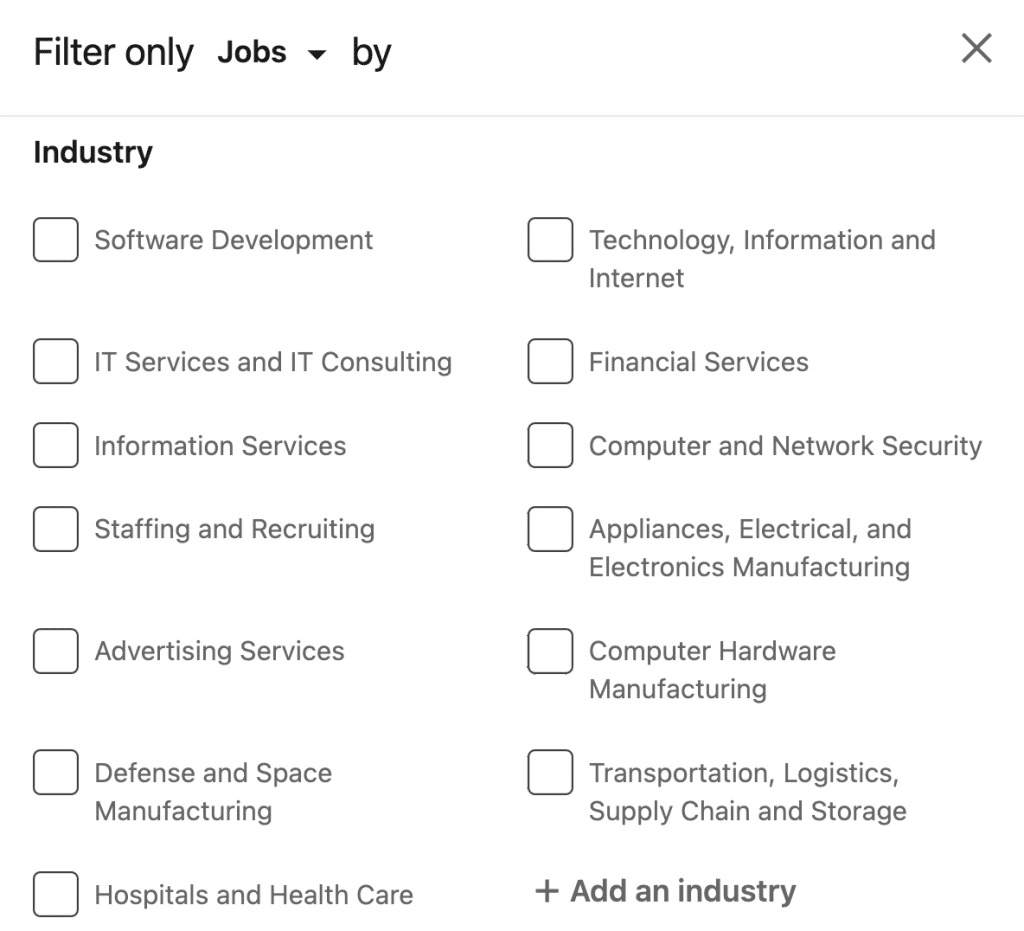Image resolution: width=1024 pixels, height=931 pixels.
Task: Check Computer and Network Security
Action: coord(550,446)
